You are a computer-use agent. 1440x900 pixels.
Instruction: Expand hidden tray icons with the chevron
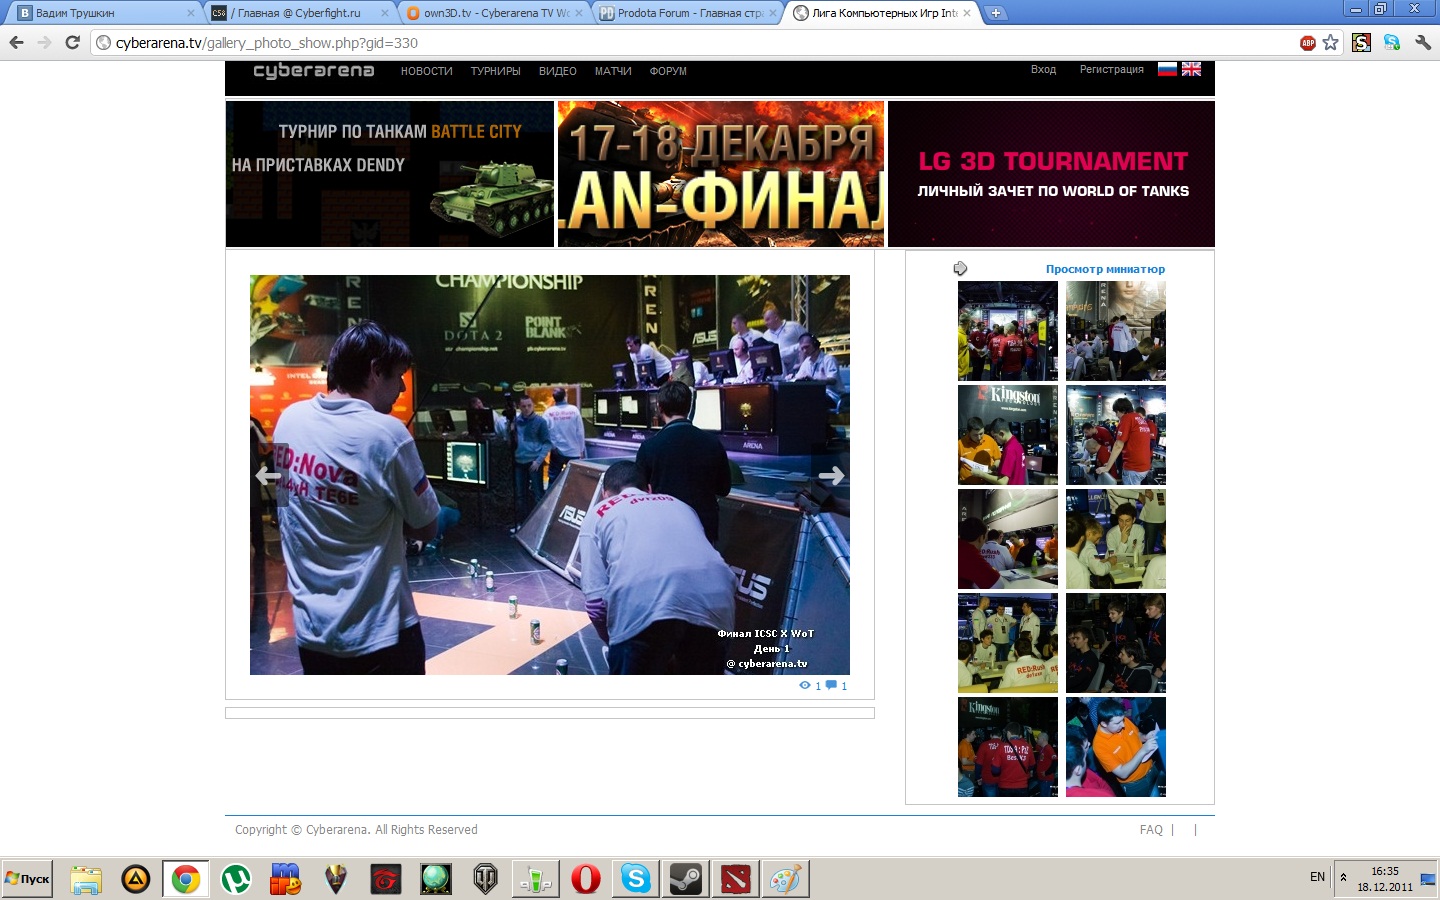click(1344, 877)
